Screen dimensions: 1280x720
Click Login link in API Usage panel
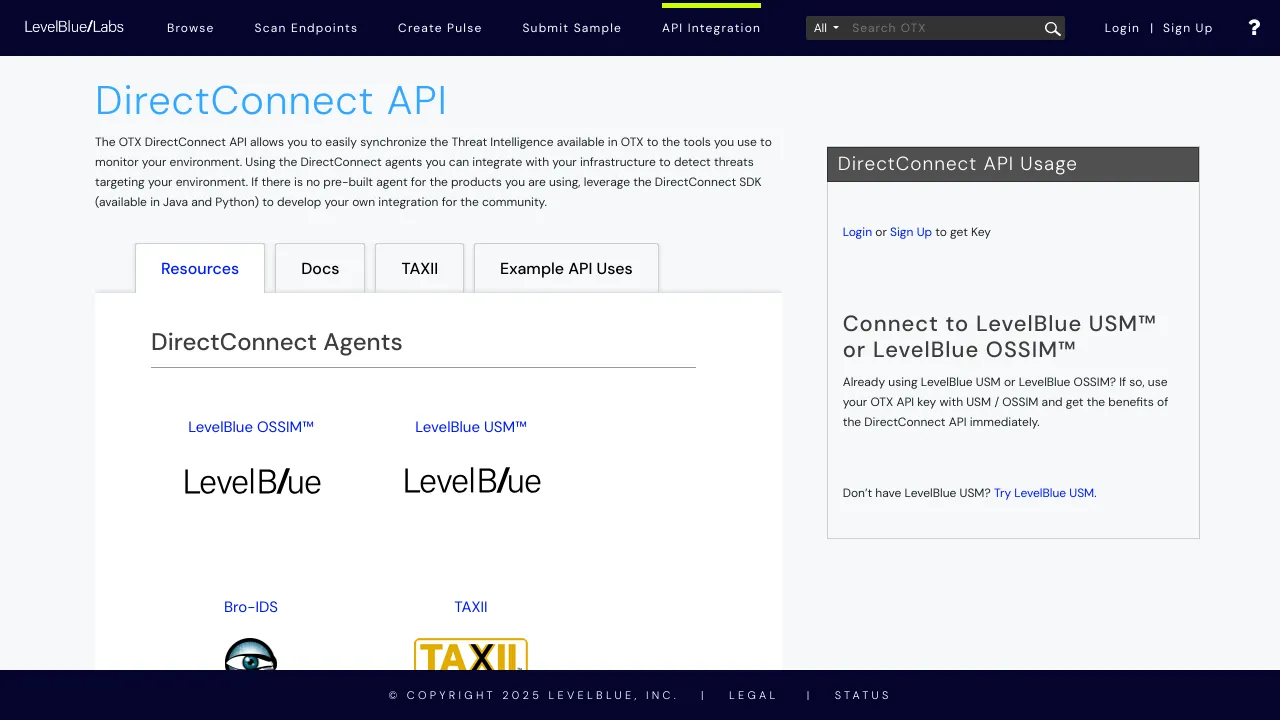pos(857,232)
